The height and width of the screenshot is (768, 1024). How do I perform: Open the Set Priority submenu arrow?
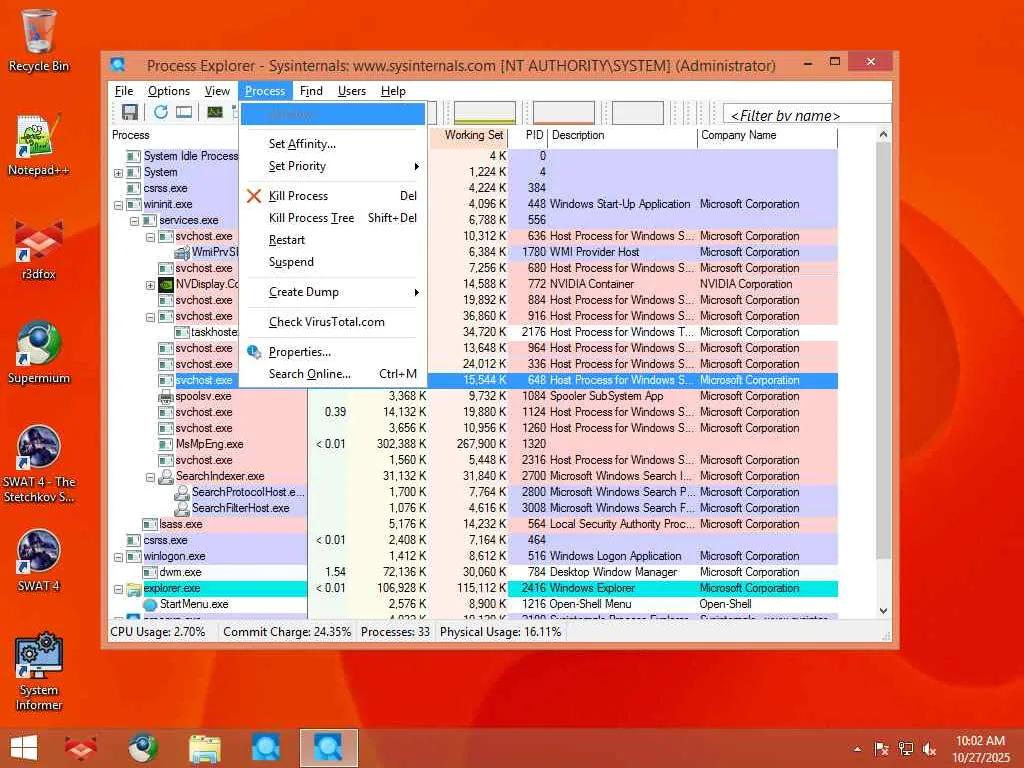(416, 167)
